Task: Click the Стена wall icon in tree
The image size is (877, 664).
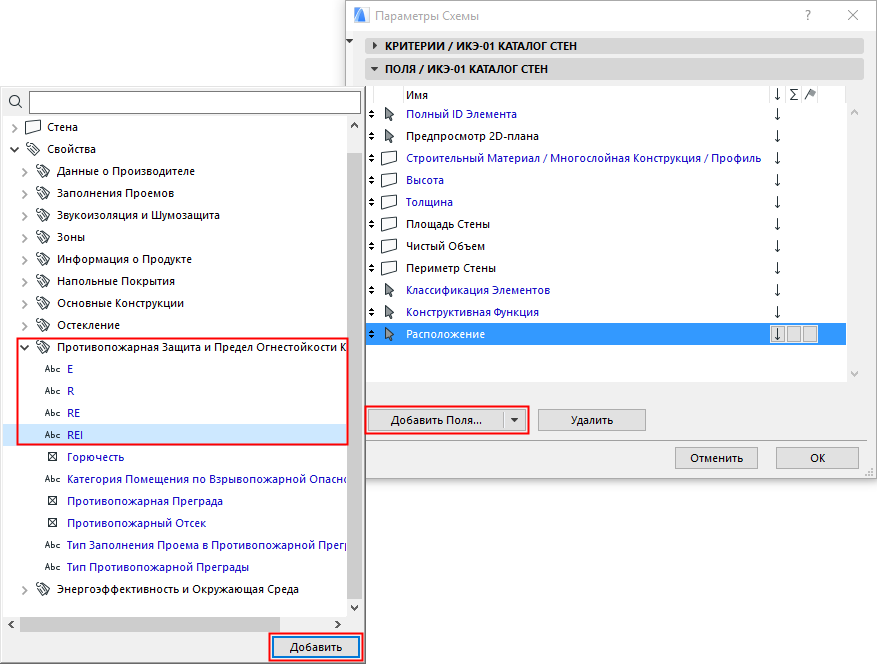Action: [33, 127]
